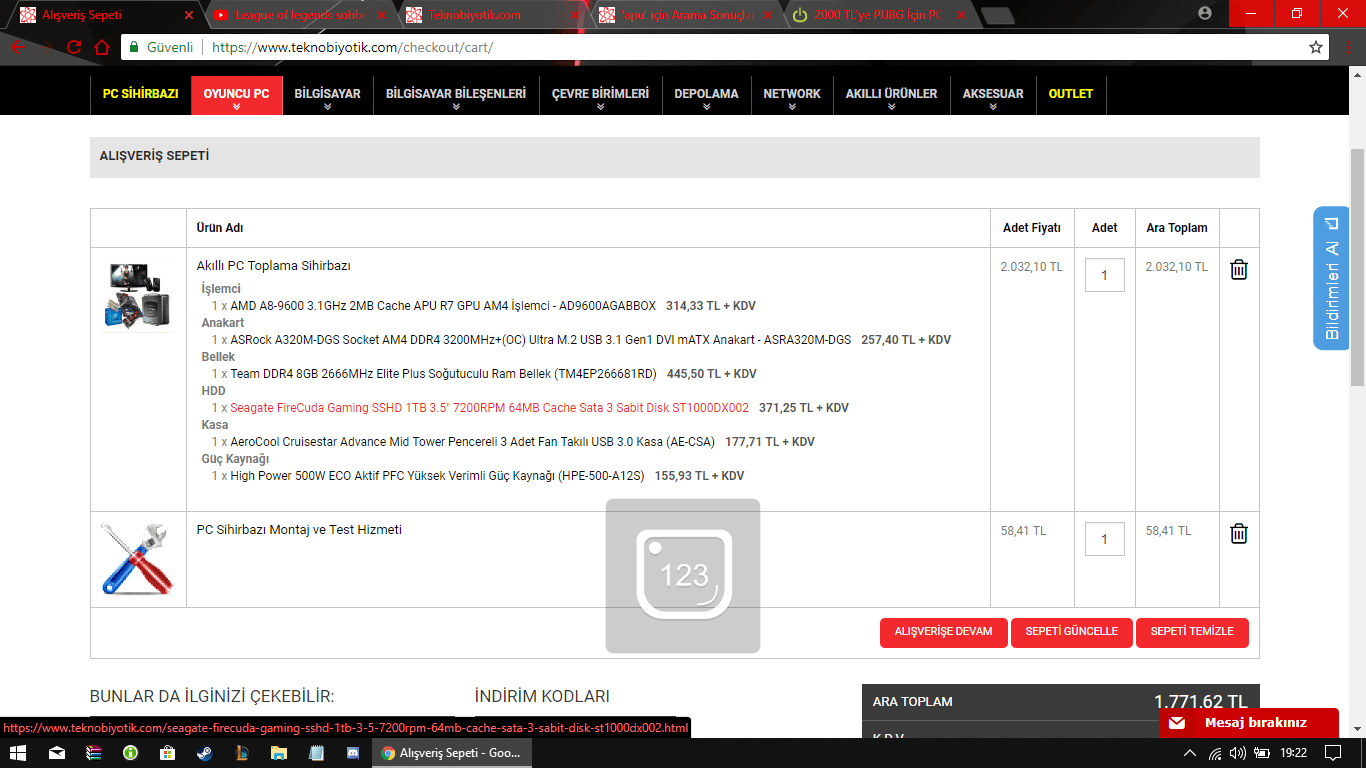Click the SEPETİ GÜNCELLE button
The height and width of the screenshot is (768, 1366).
[1071, 632]
